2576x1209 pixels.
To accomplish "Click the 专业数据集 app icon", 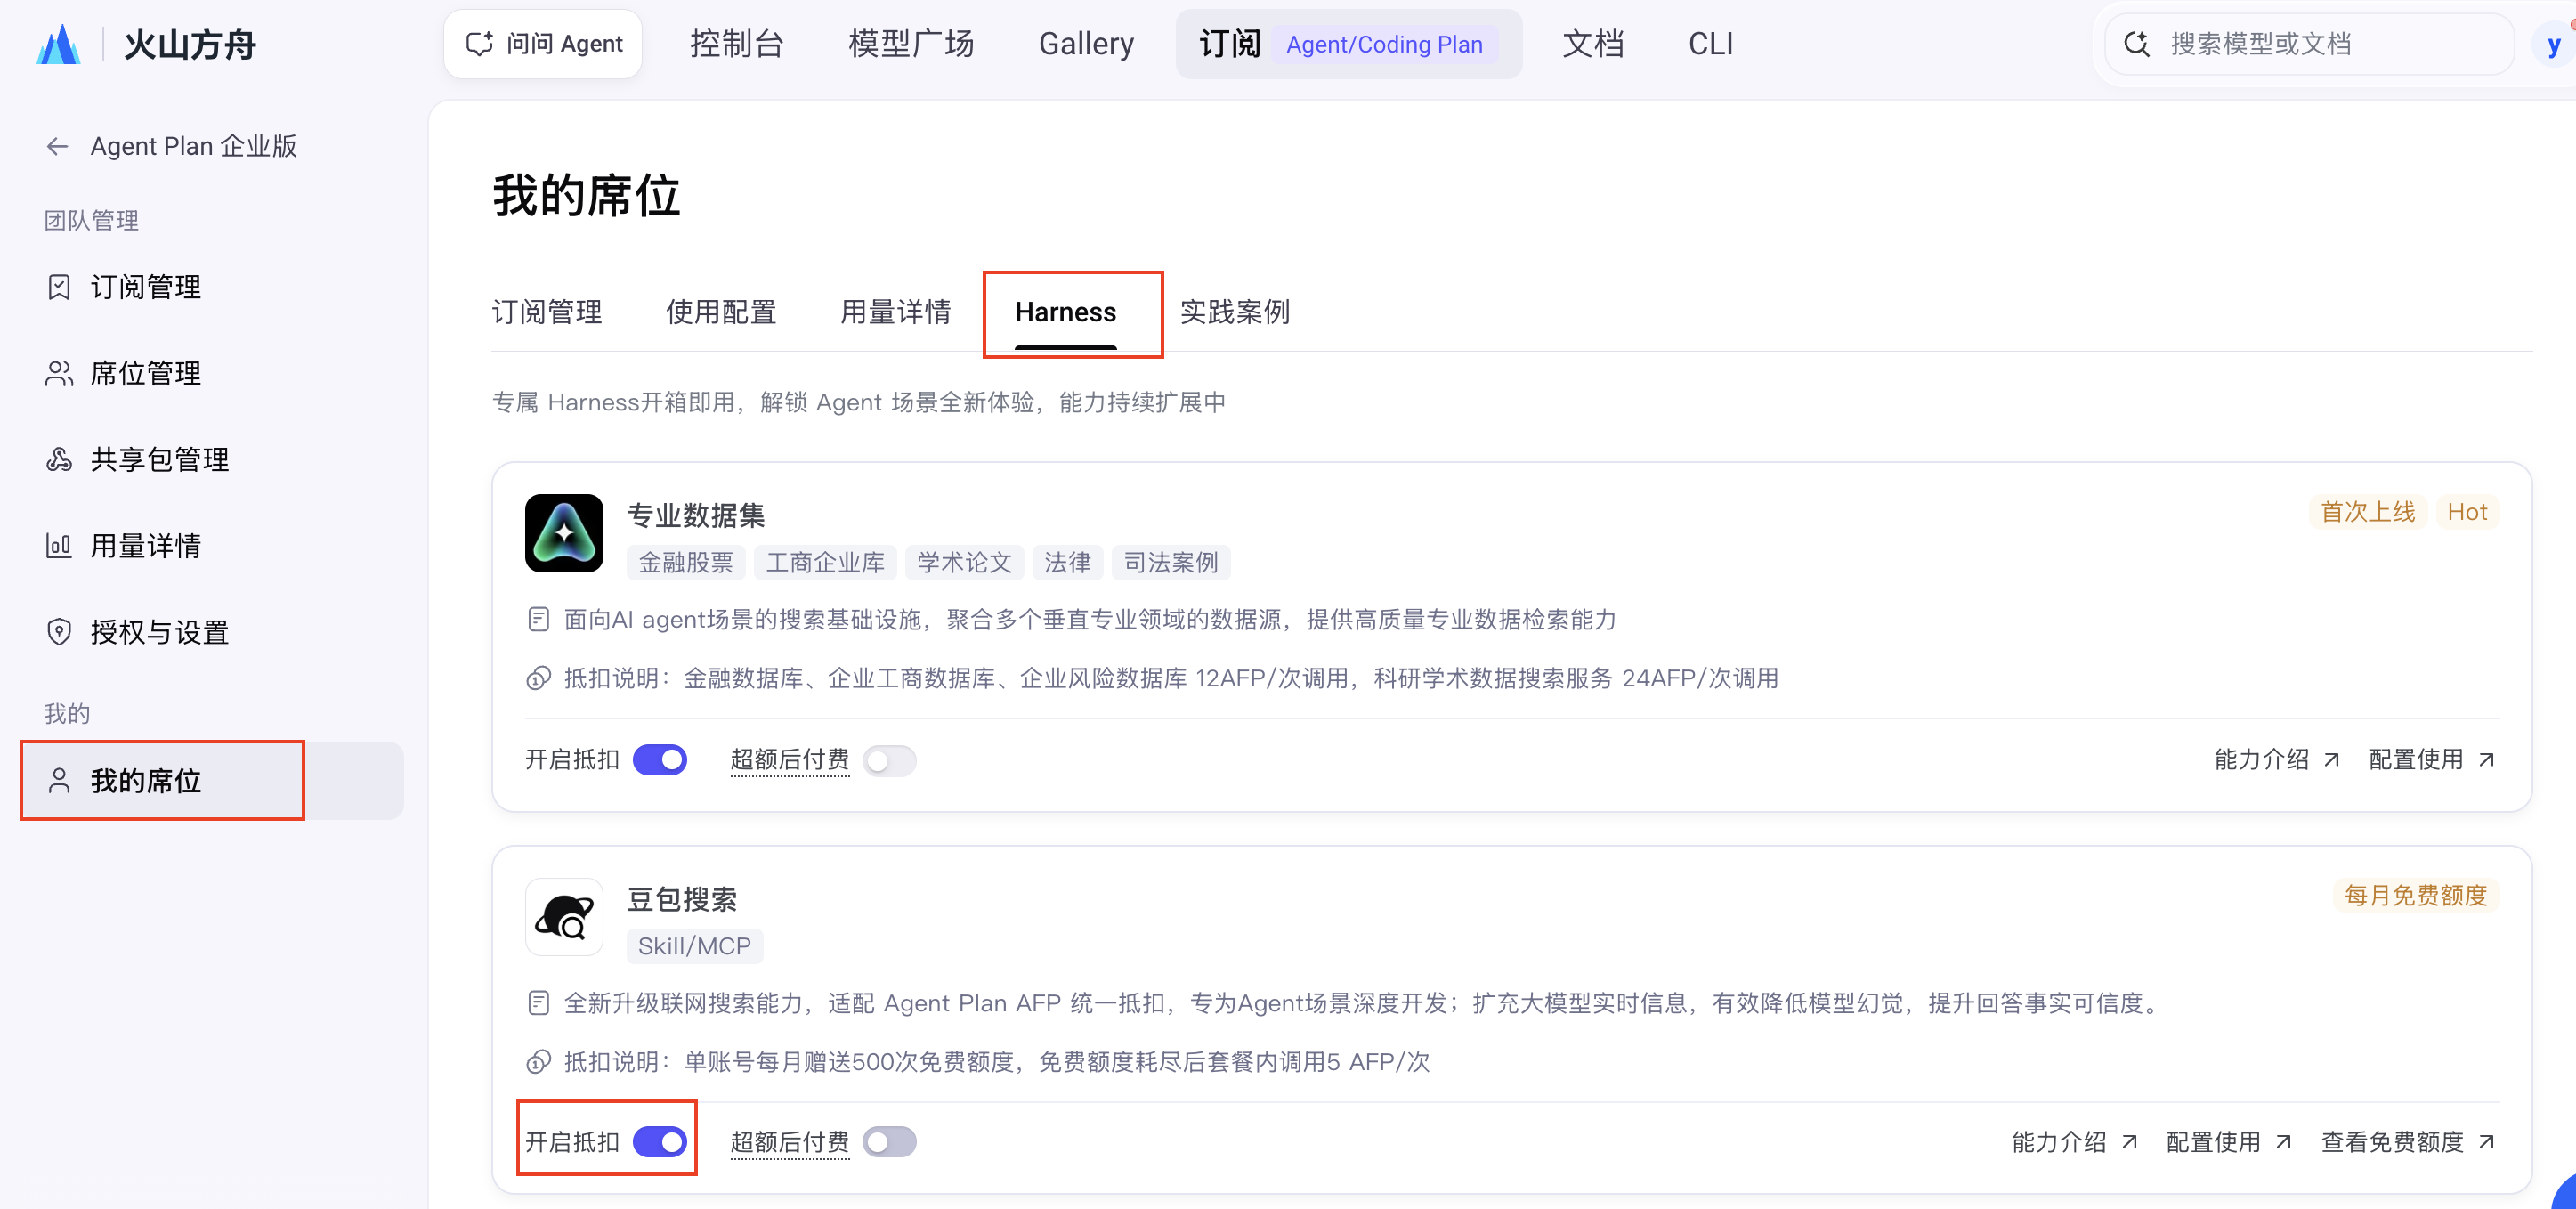I will click(564, 533).
